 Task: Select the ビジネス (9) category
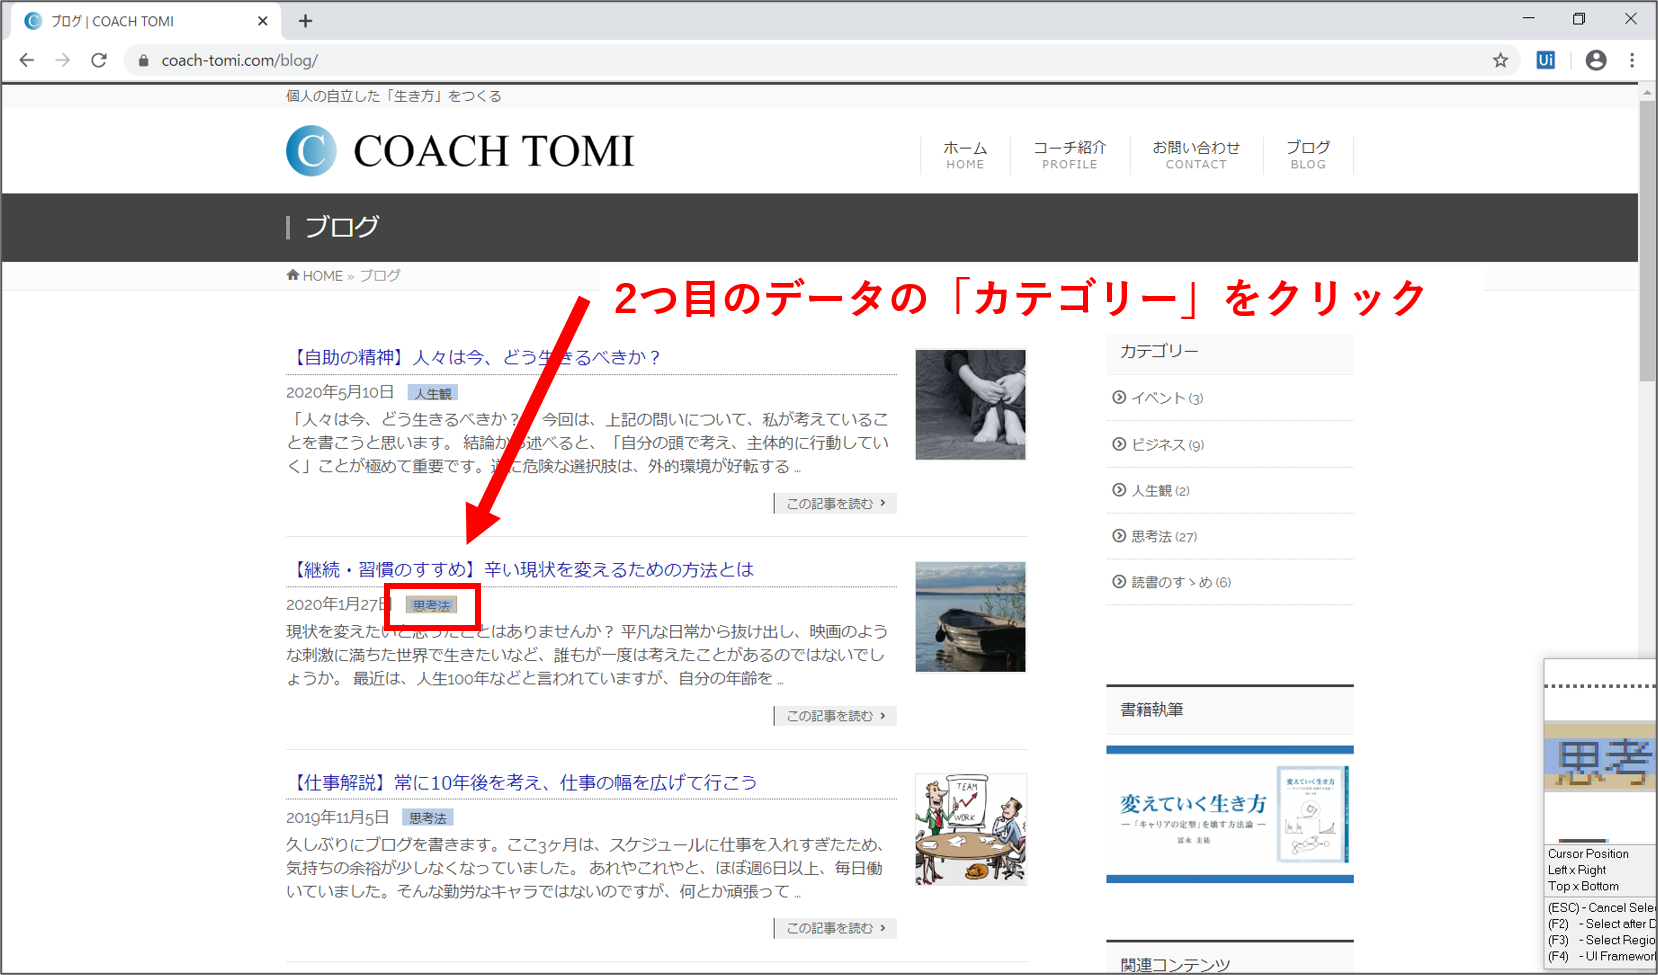pos(1167,445)
